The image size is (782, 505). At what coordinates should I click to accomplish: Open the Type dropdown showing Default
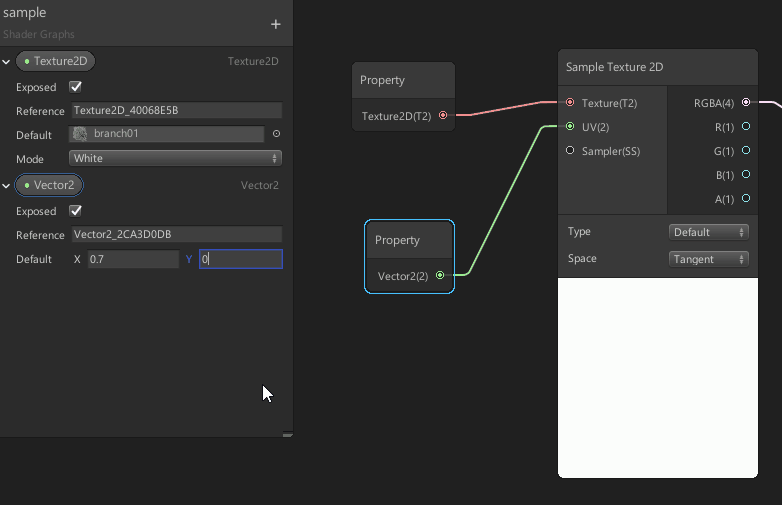pos(708,232)
